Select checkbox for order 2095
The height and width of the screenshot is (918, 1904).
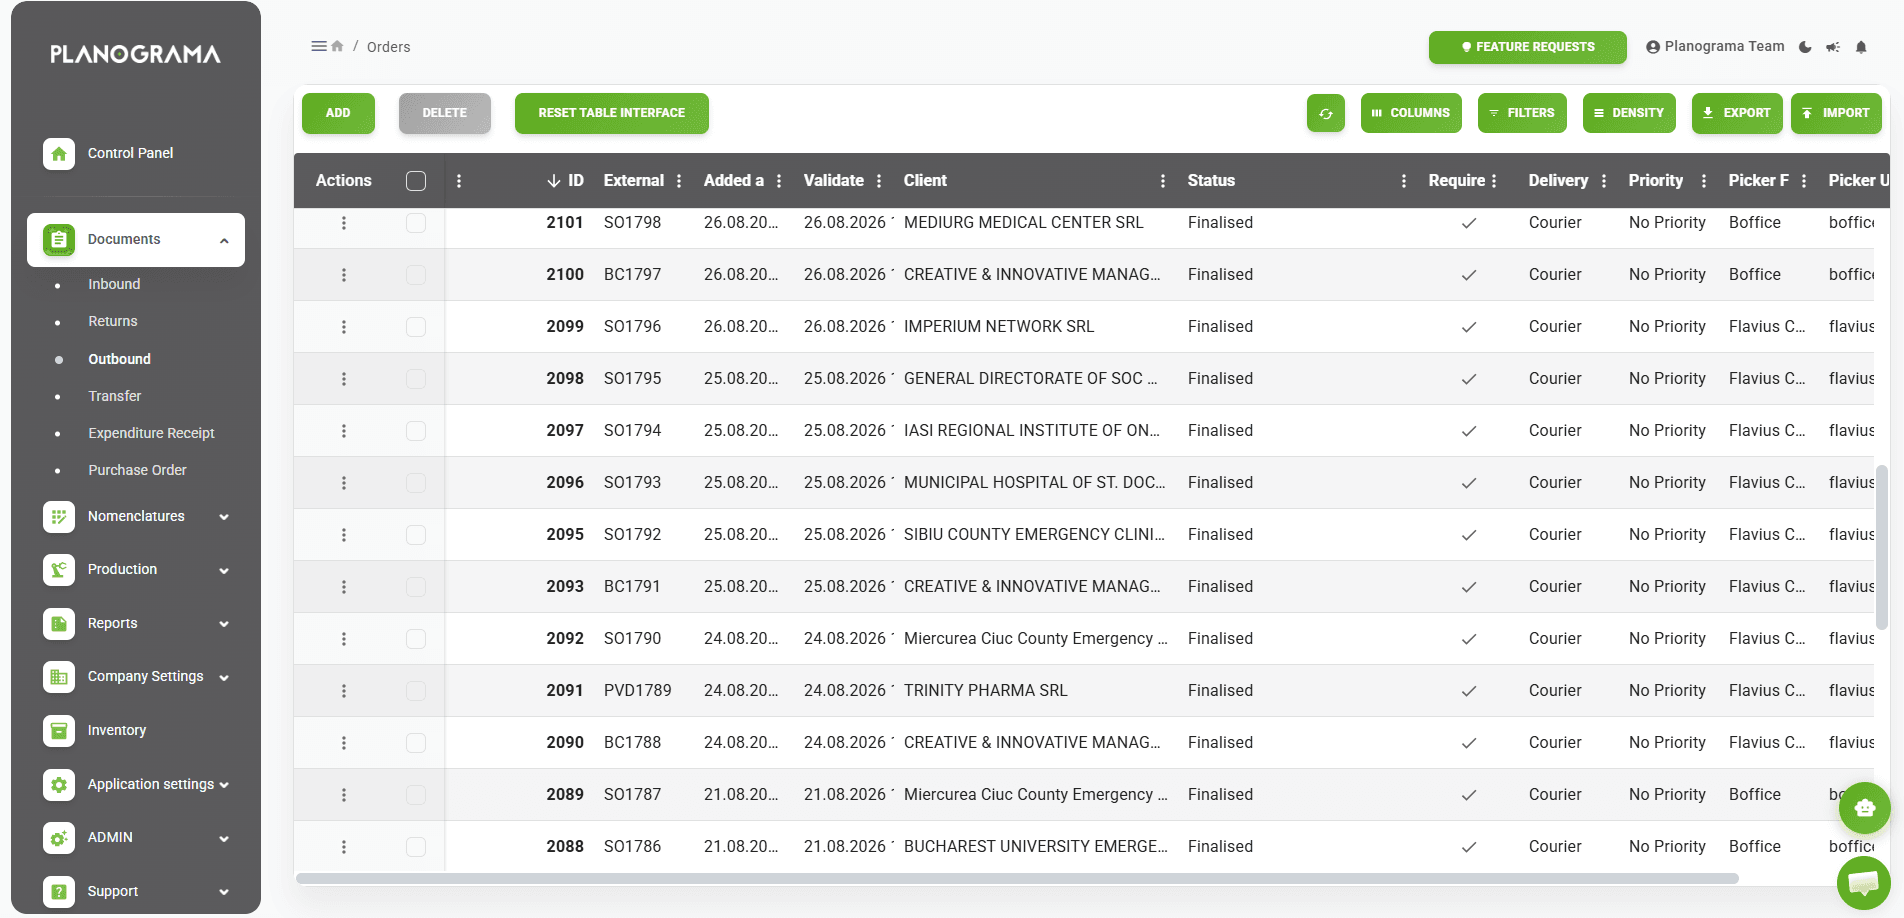416,535
